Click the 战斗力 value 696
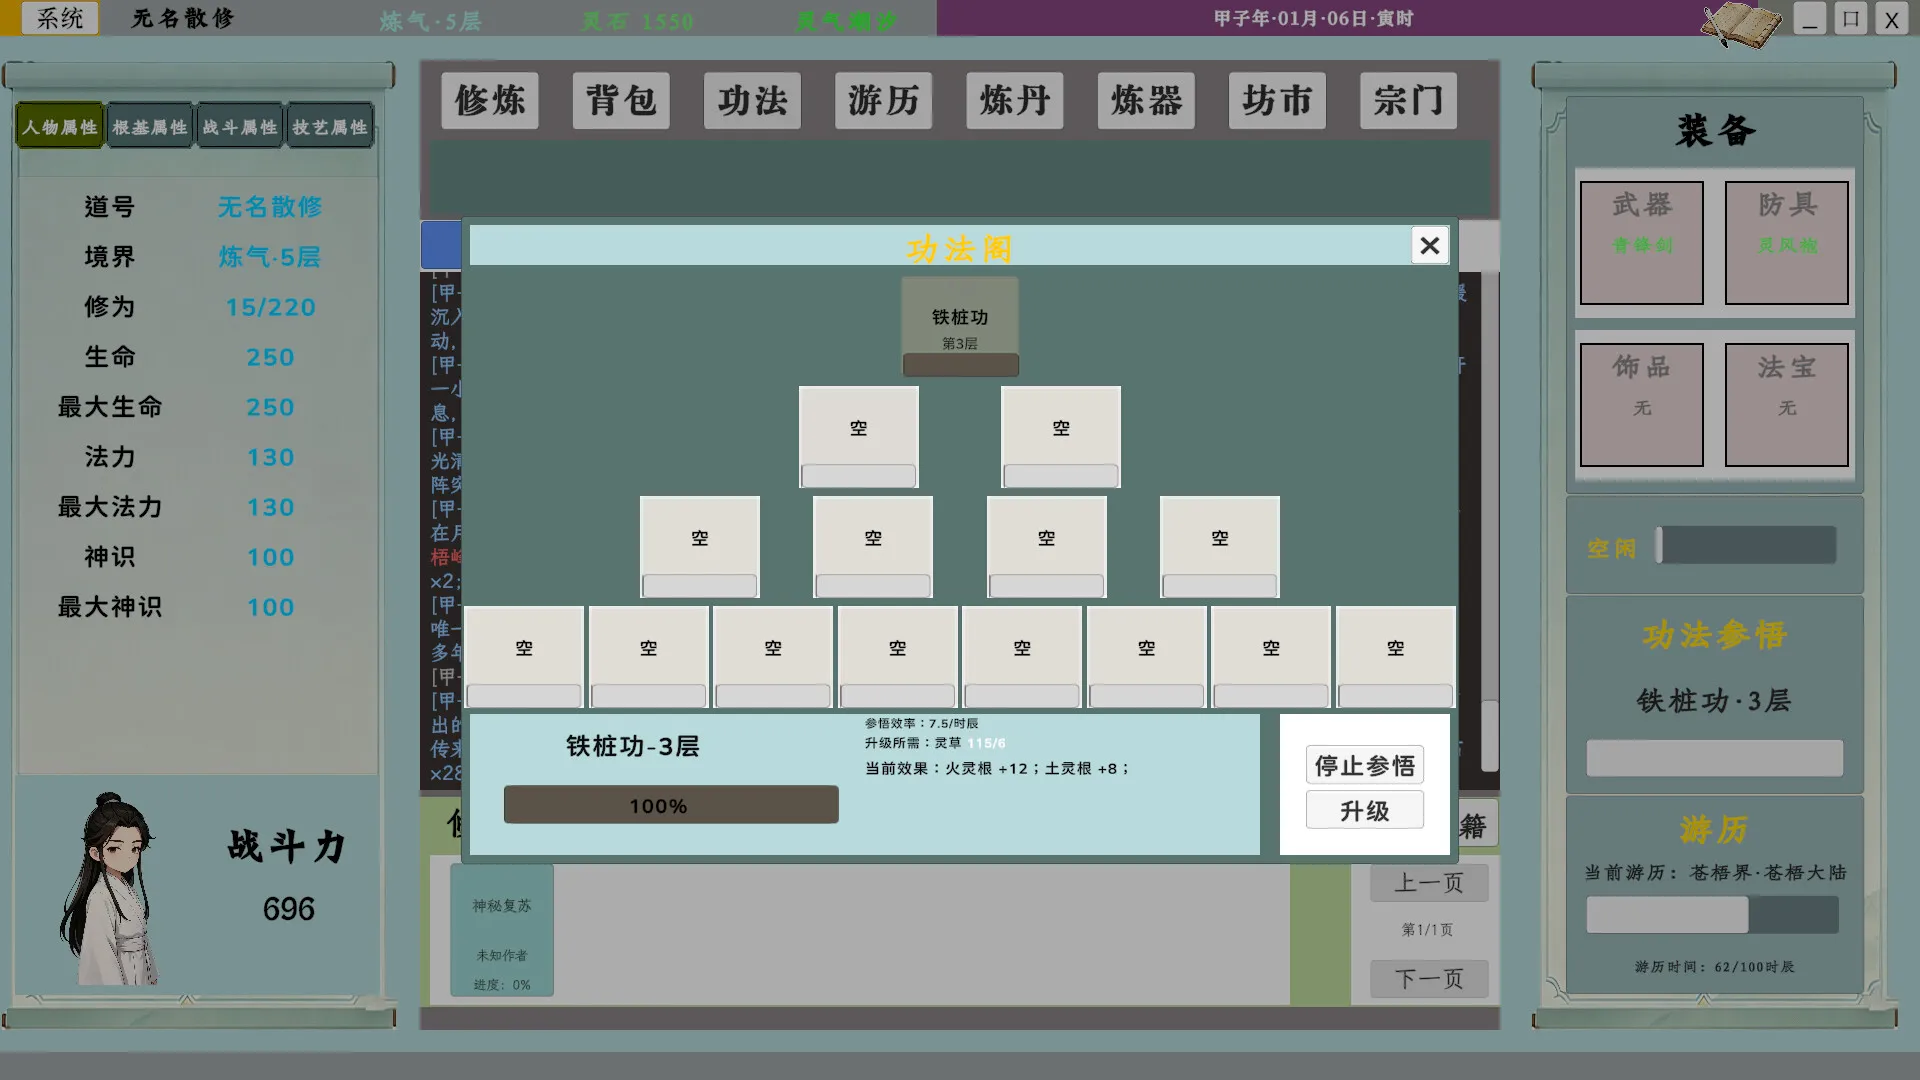Screen dimensions: 1920x1080 [289, 909]
